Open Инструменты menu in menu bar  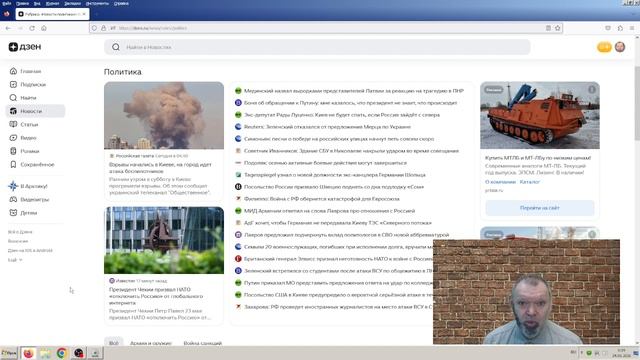click(x=97, y=3)
